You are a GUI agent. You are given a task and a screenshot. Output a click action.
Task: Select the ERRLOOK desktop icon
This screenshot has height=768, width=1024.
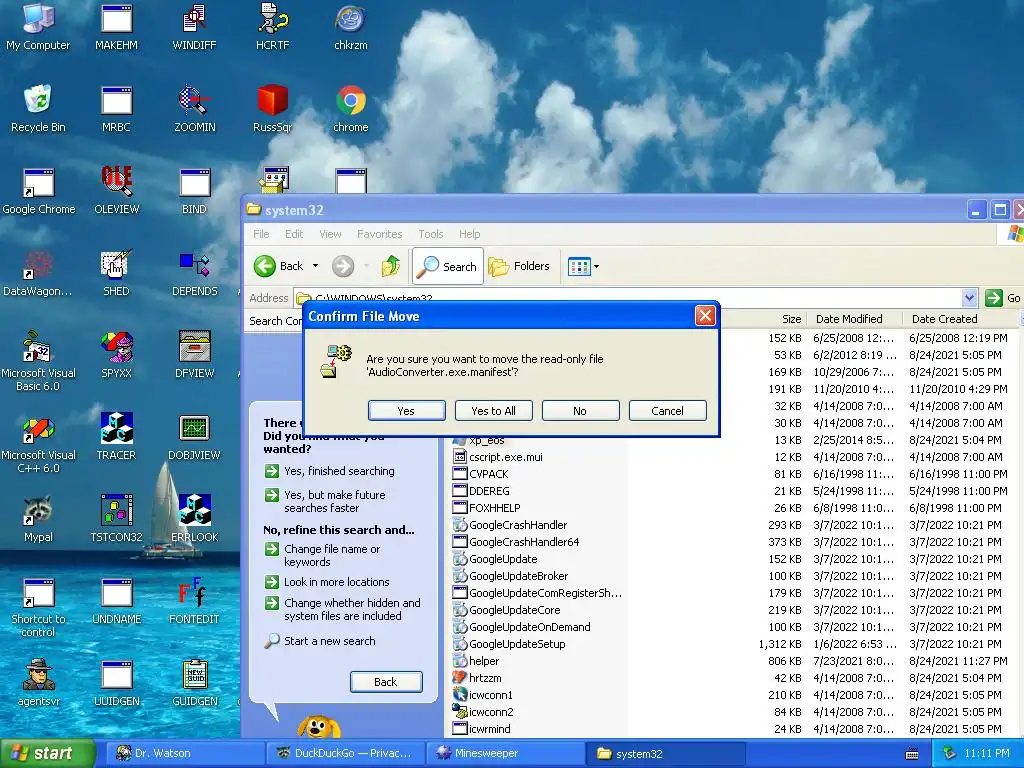(x=194, y=519)
